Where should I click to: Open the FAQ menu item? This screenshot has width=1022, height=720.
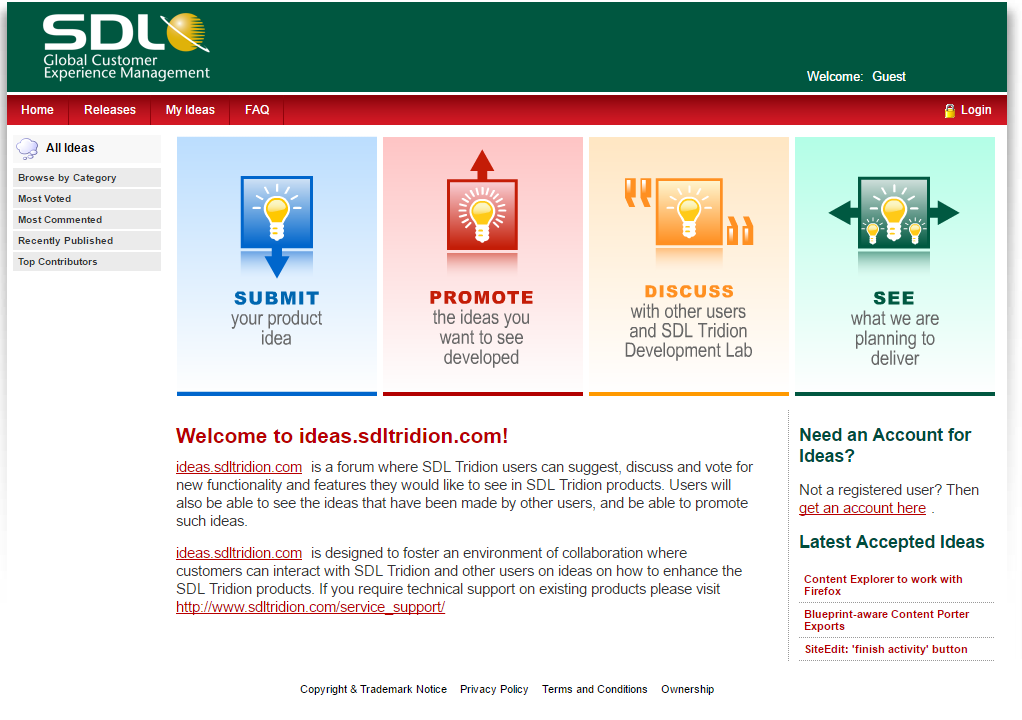coord(257,110)
